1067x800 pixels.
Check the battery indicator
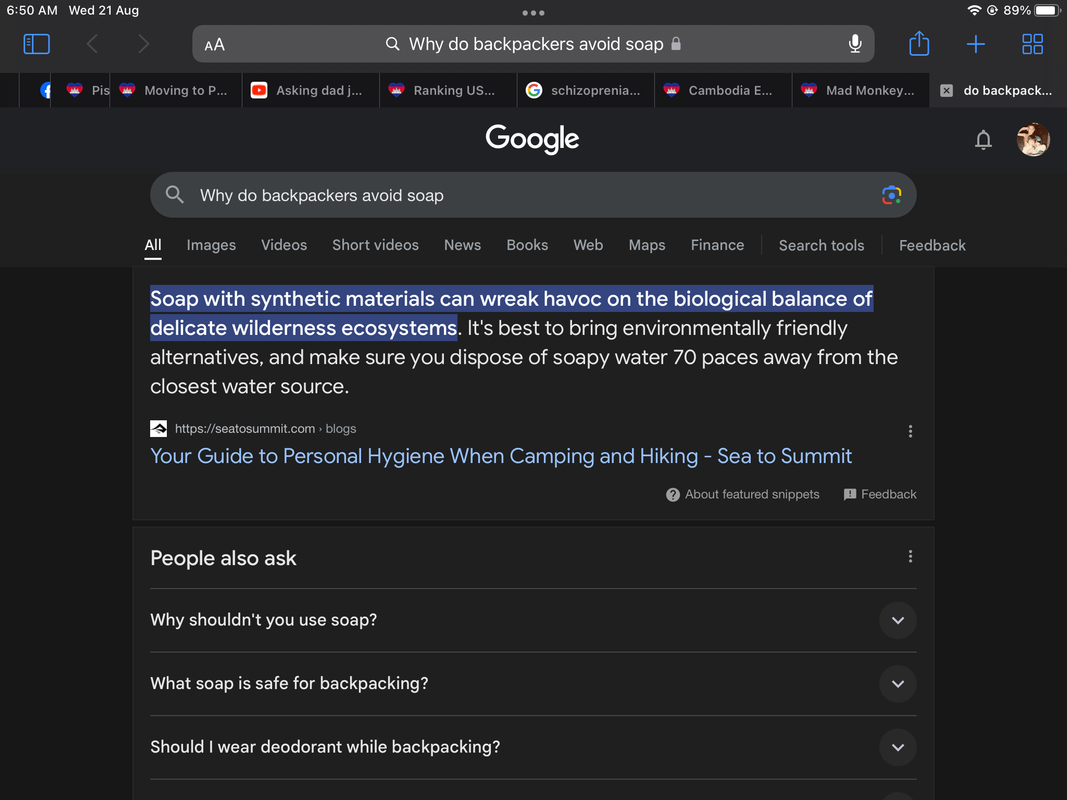pos(1047,10)
